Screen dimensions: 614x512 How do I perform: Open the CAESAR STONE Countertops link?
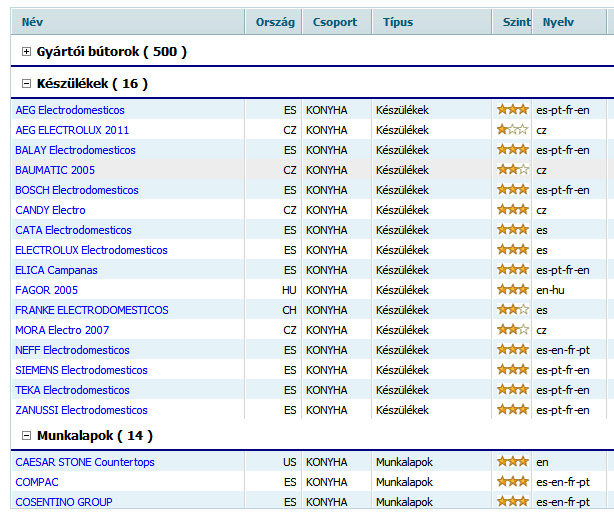(85, 462)
